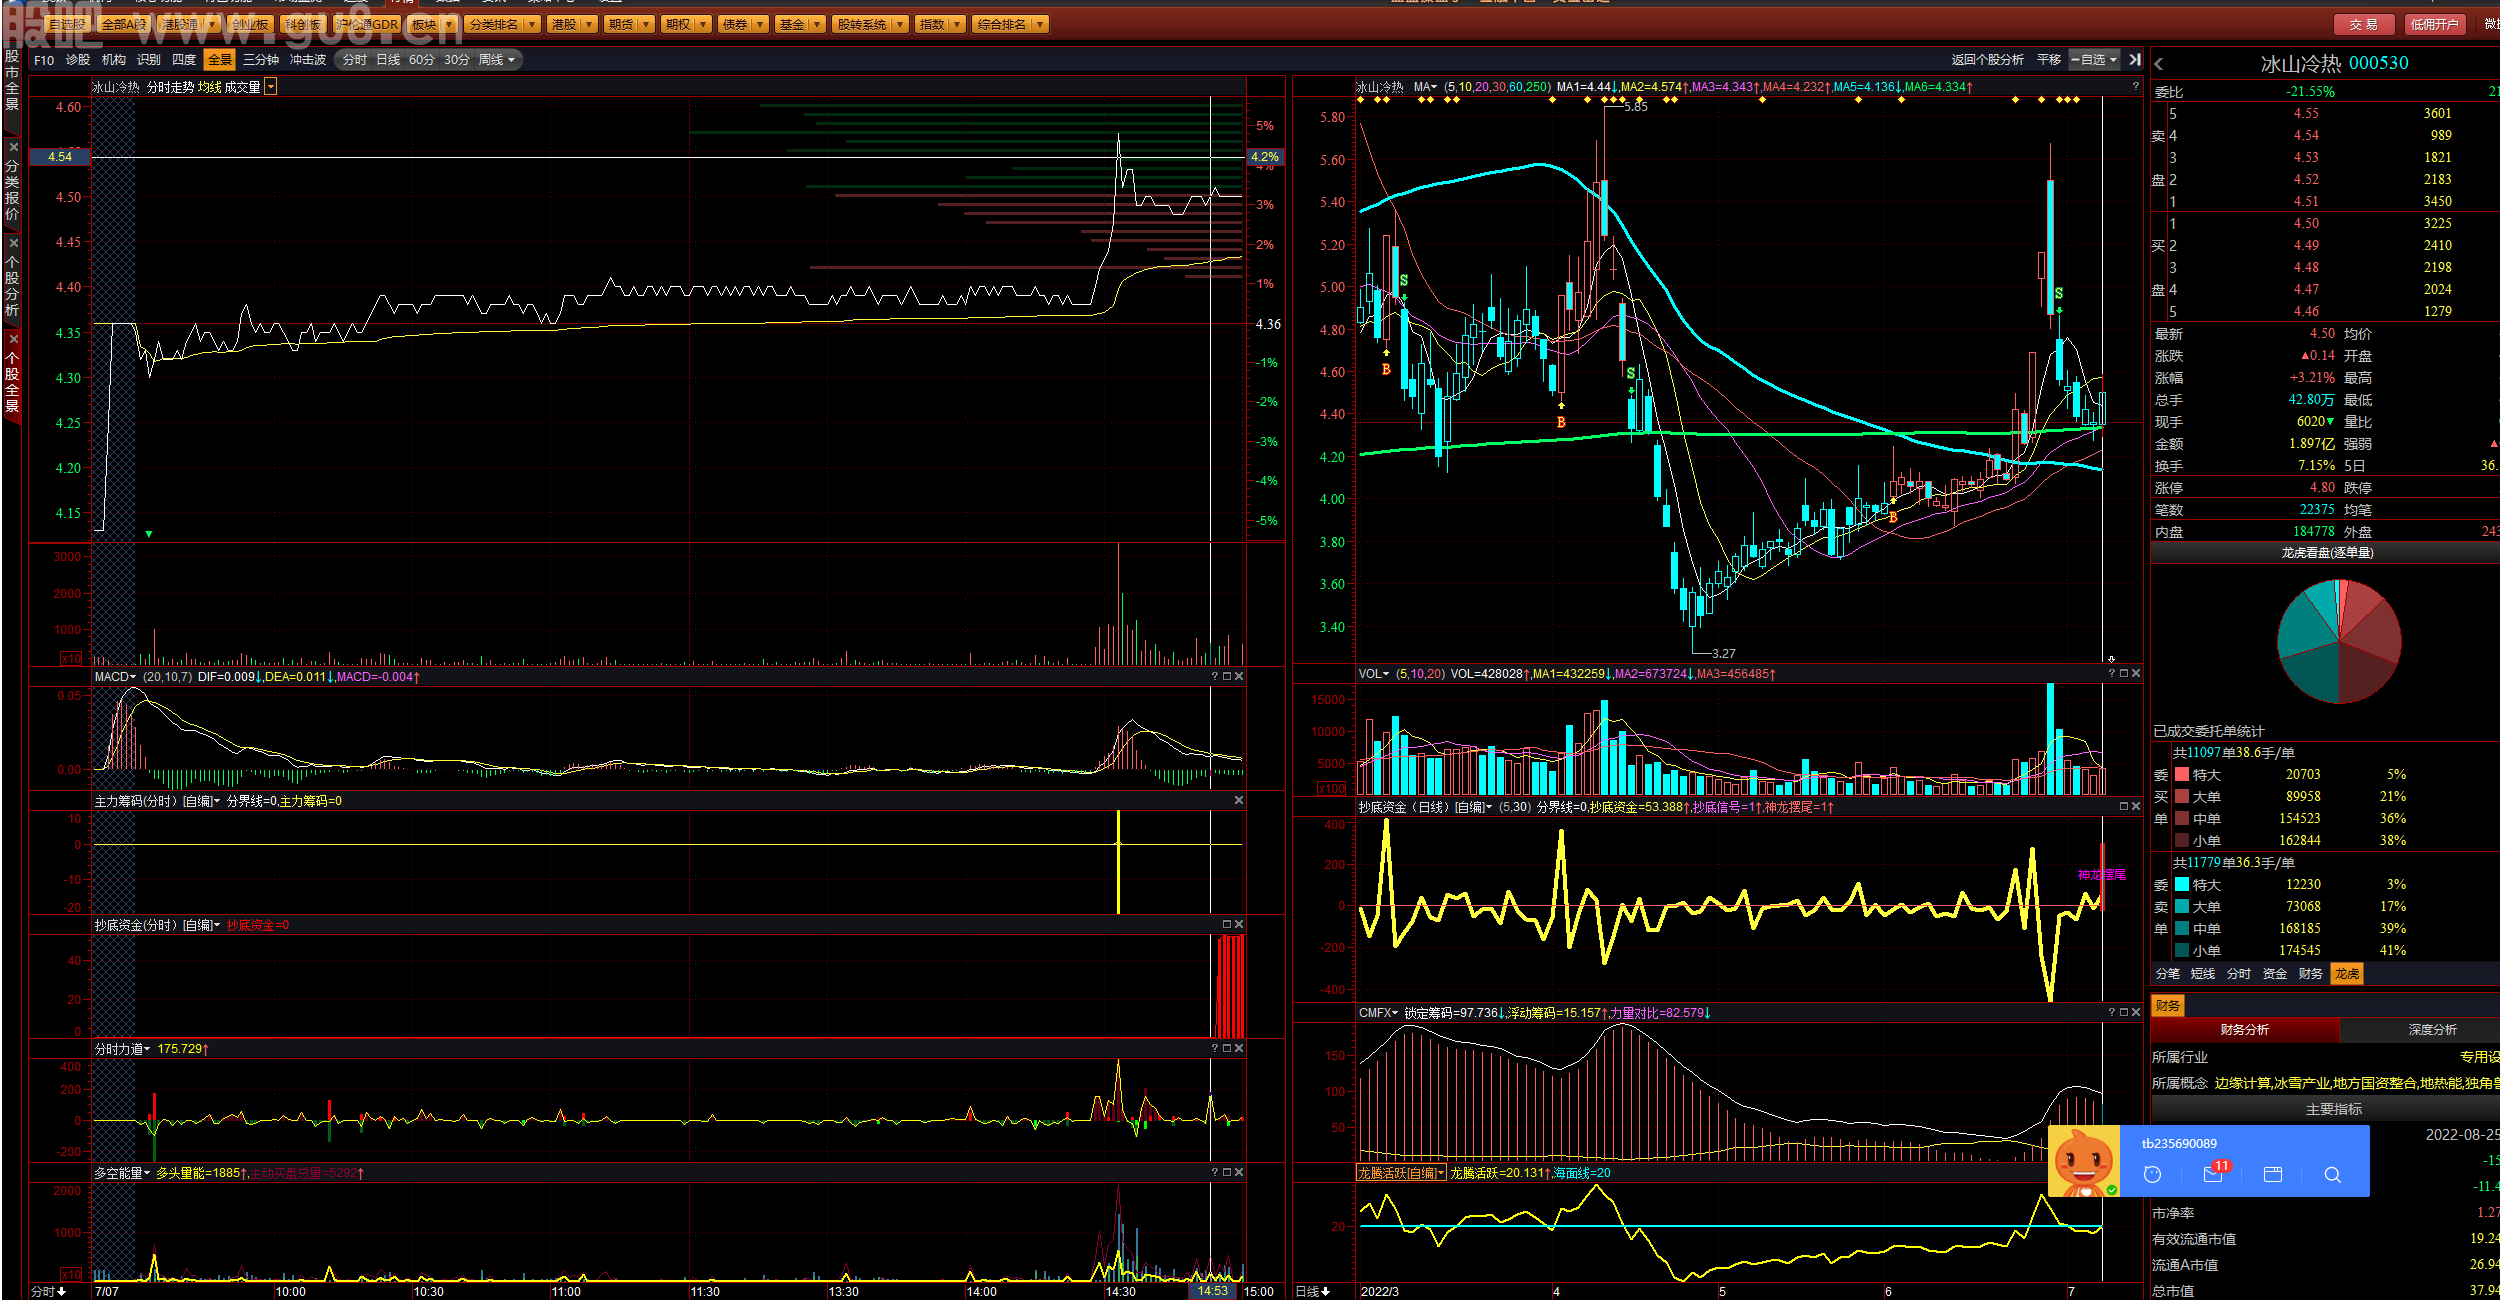Screen dimensions: 2500x1300
Task: Open 财务分析 tab
Action: point(2245,1030)
